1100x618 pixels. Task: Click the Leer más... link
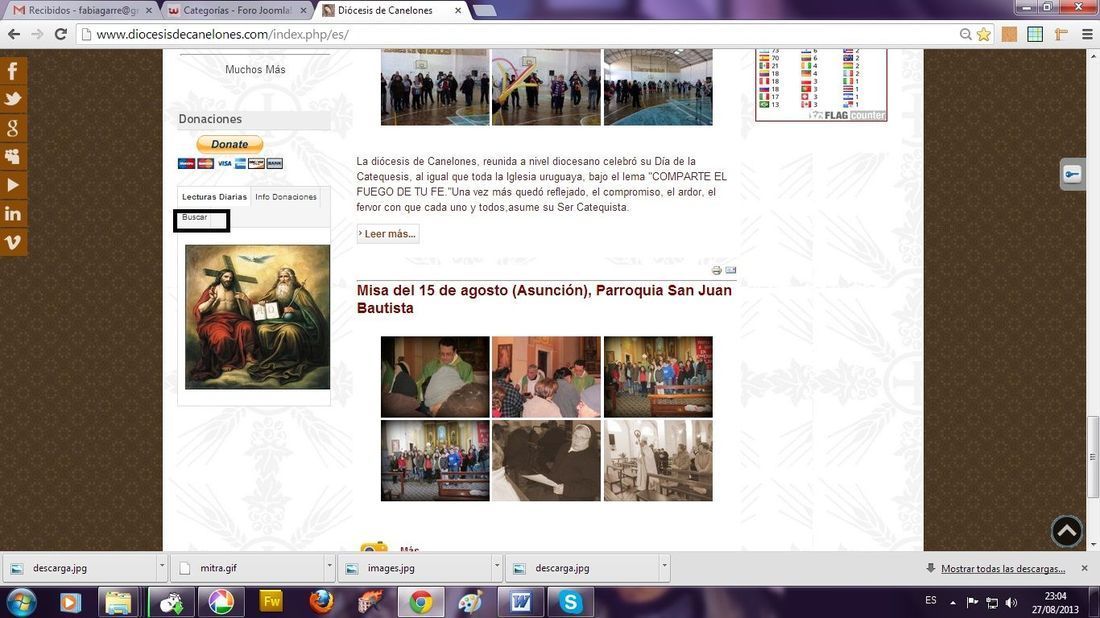(388, 234)
